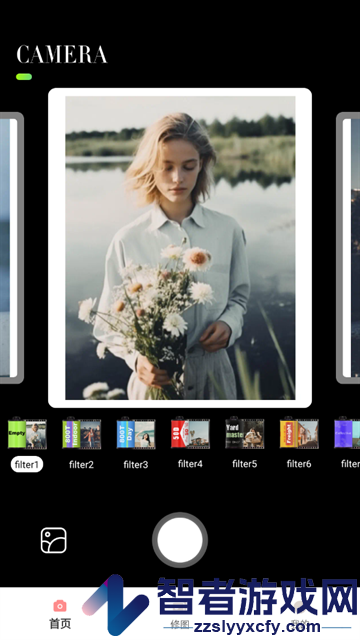360x640 pixels.
Task: Choose the yellow Freight film roll thumbnail
Action: click(x=299, y=433)
